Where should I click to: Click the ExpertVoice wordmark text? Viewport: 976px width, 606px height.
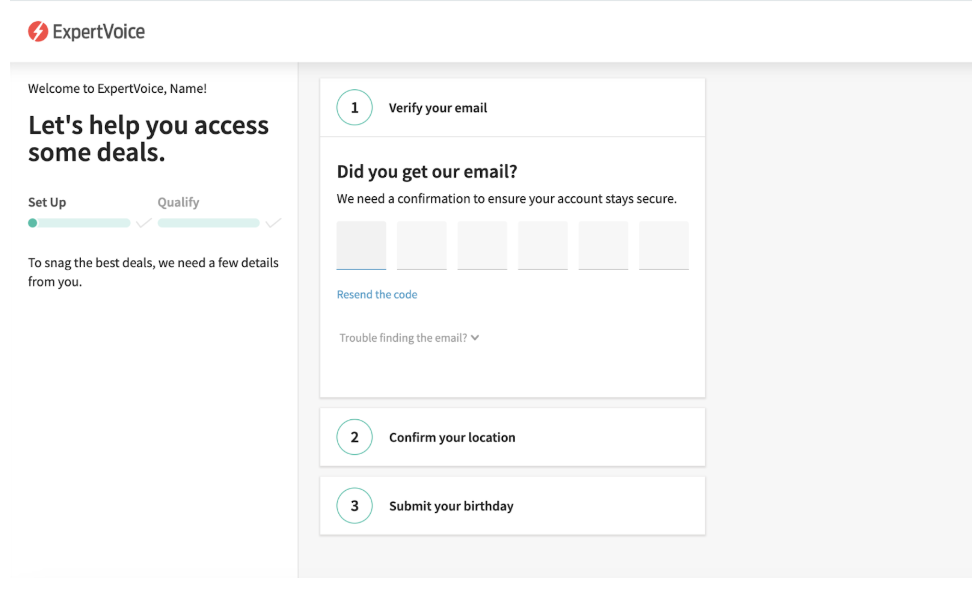(99, 32)
